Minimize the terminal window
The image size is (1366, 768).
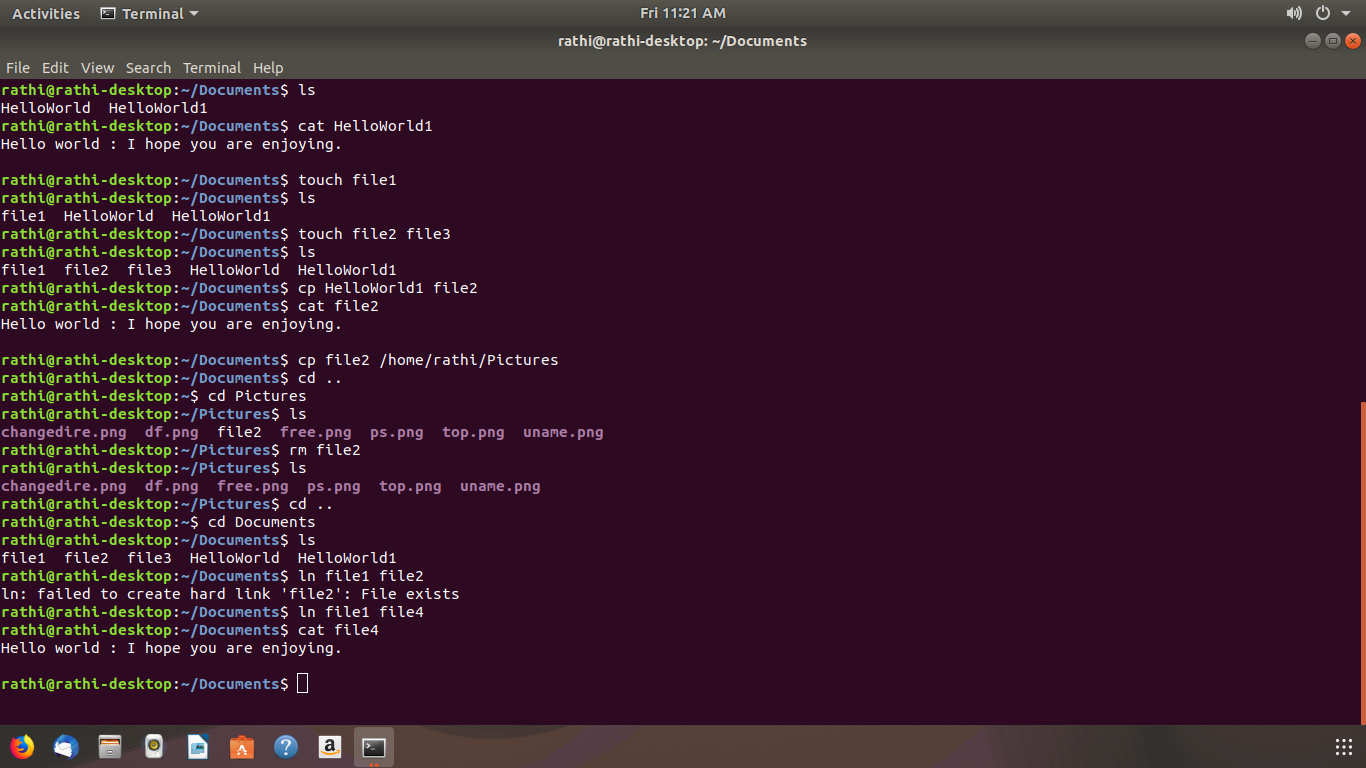click(1313, 41)
